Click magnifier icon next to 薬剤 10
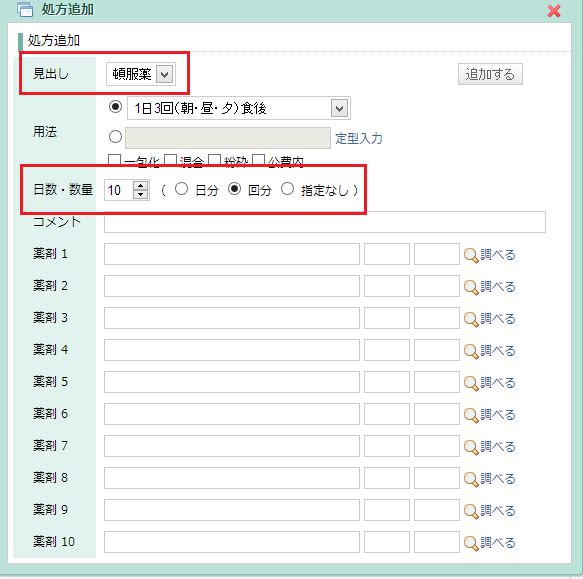This screenshot has height=579, width=583. pos(471,543)
